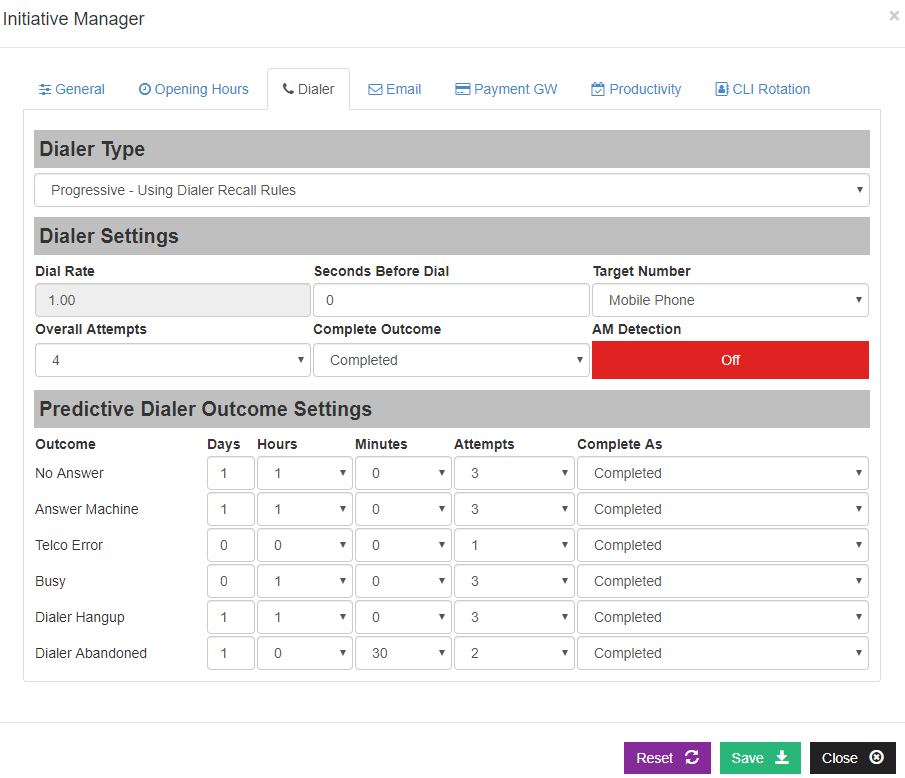Switch to CLI Rotation tab
905x778 pixels.
(x=762, y=89)
